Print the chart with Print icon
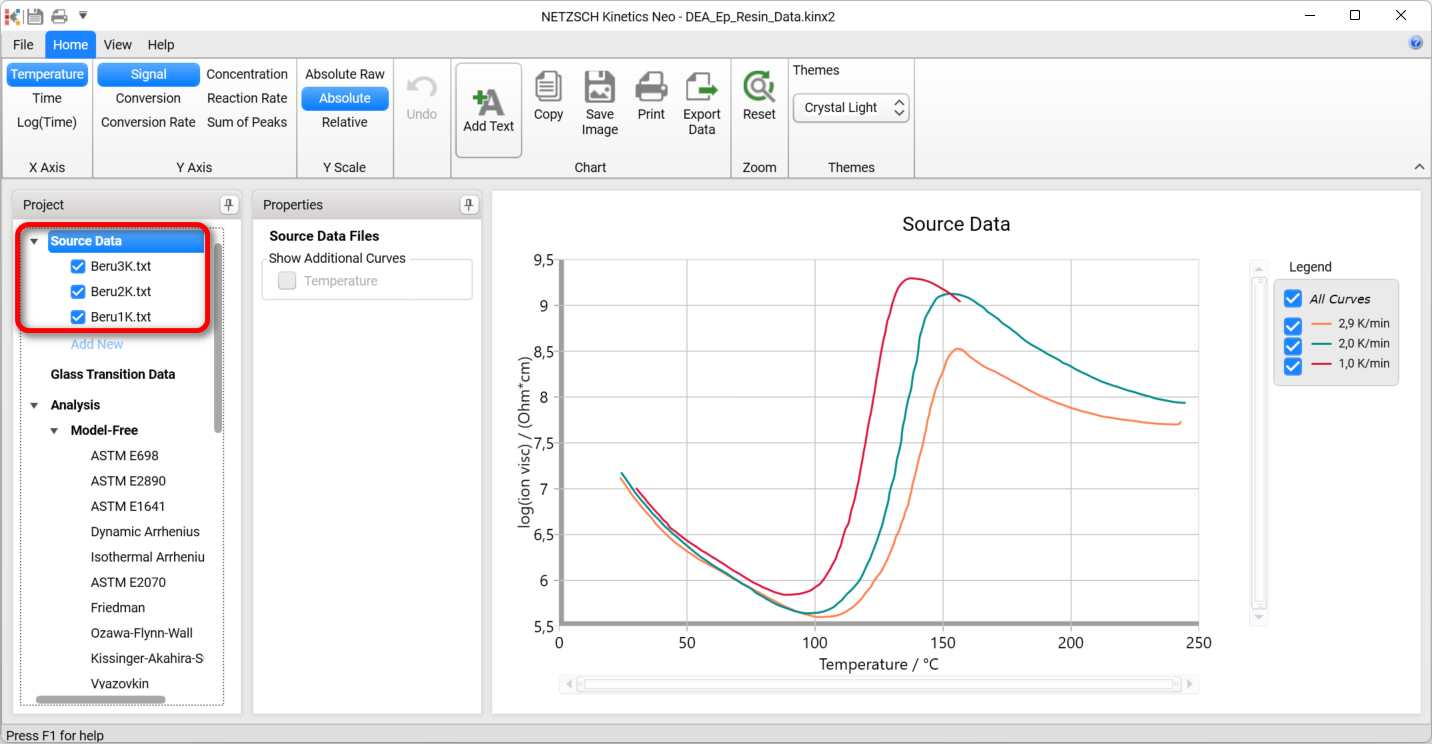1432x744 pixels. point(651,88)
